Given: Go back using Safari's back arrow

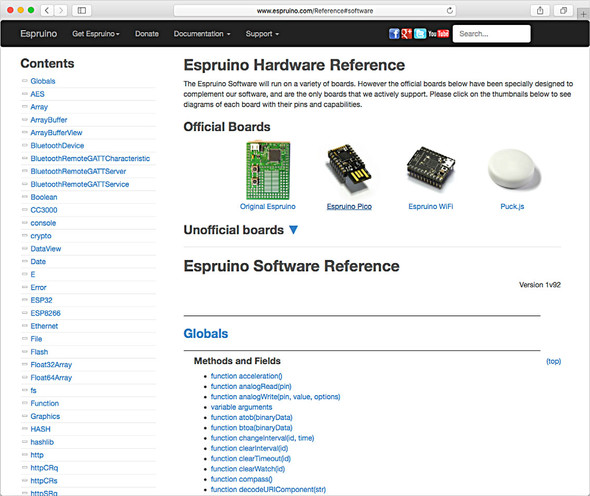Looking at the screenshot, I should click(x=47, y=11).
